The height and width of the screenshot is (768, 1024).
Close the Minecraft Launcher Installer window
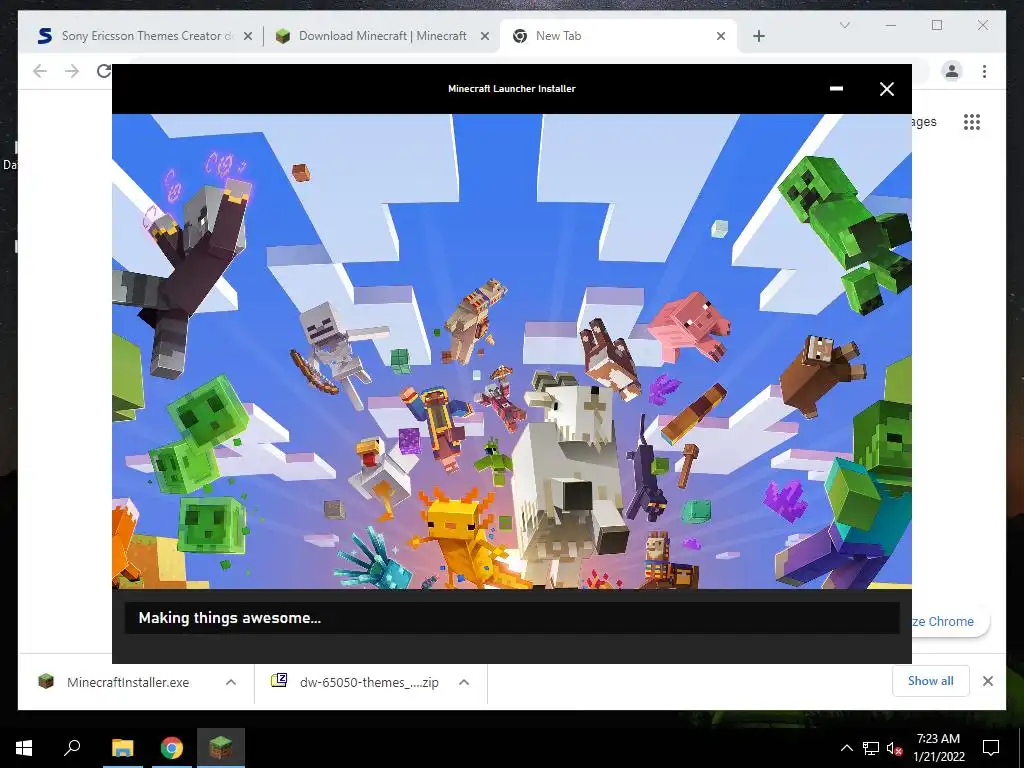point(886,89)
